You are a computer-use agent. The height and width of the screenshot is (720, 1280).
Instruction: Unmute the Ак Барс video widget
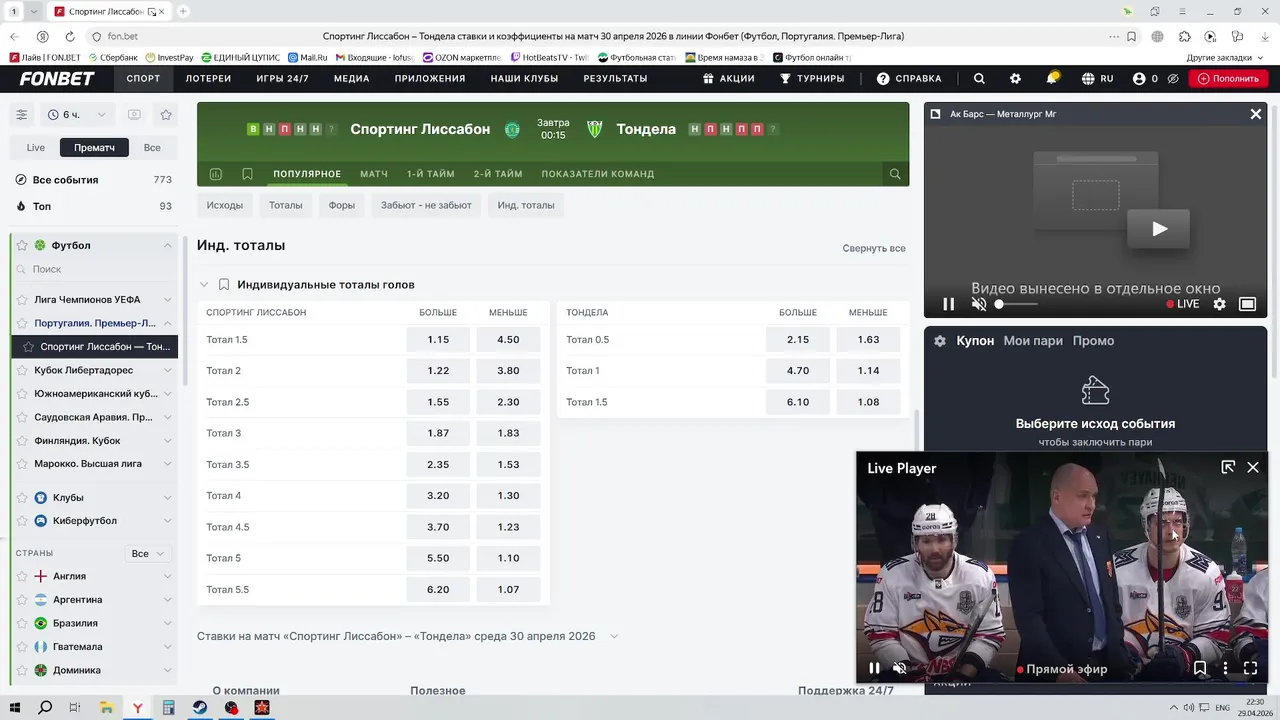click(979, 304)
